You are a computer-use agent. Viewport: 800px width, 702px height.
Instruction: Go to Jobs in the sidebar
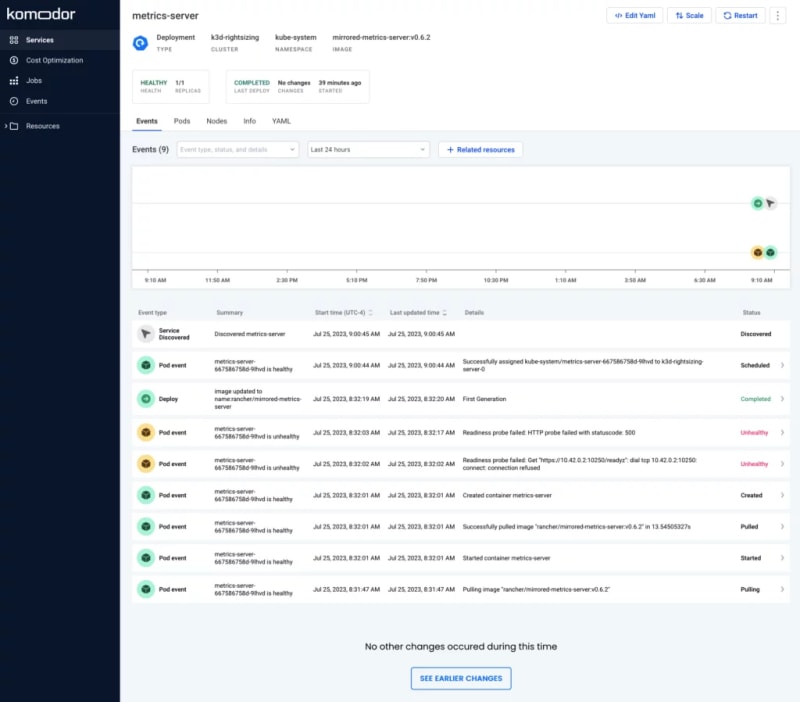pyautogui.click(x=34, y=81)
